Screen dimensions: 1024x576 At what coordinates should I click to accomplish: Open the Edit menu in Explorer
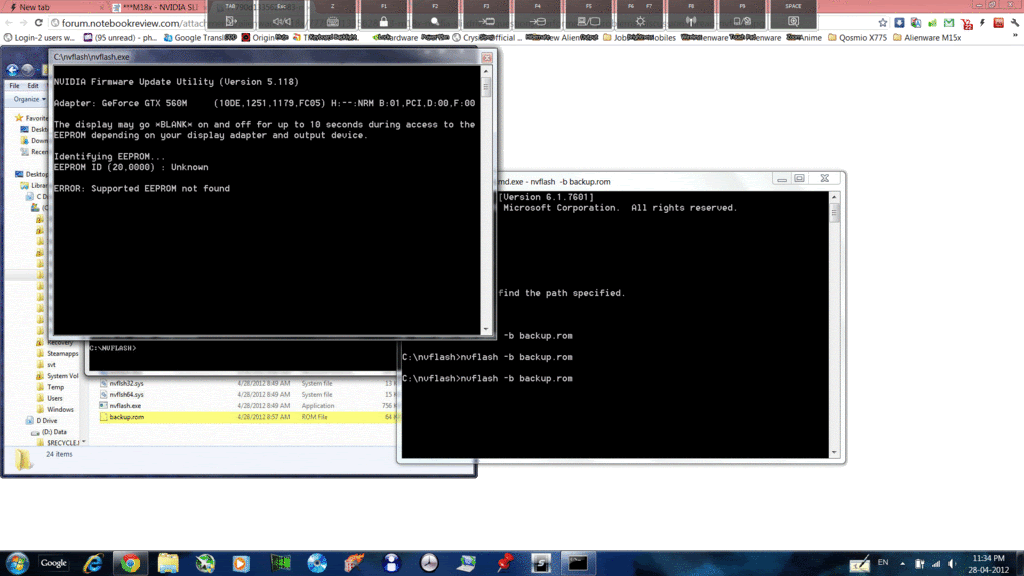coord(33,86)
